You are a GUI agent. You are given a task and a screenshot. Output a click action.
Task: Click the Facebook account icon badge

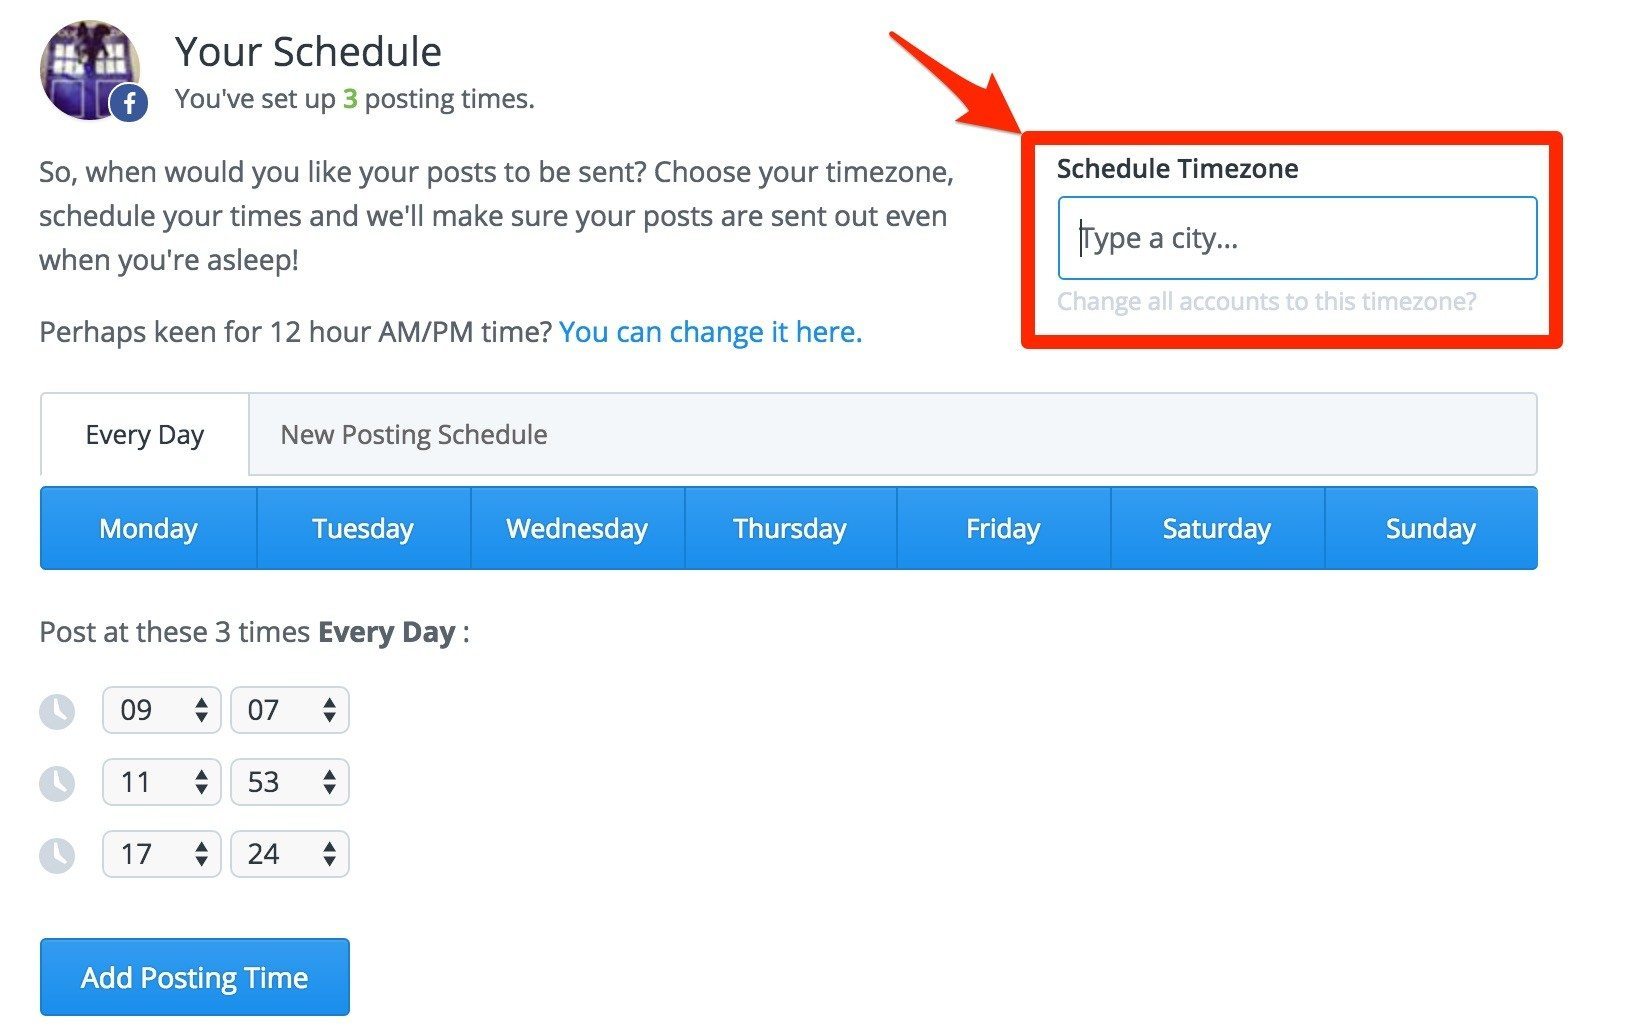pyautogui.click(x=128, y=101)
